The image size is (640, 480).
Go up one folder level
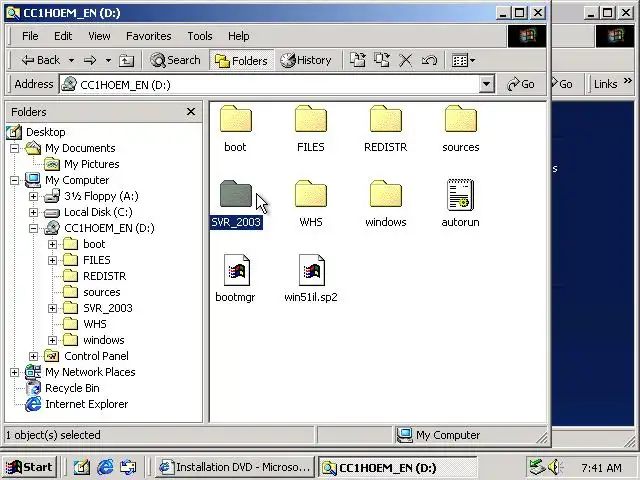126,60
